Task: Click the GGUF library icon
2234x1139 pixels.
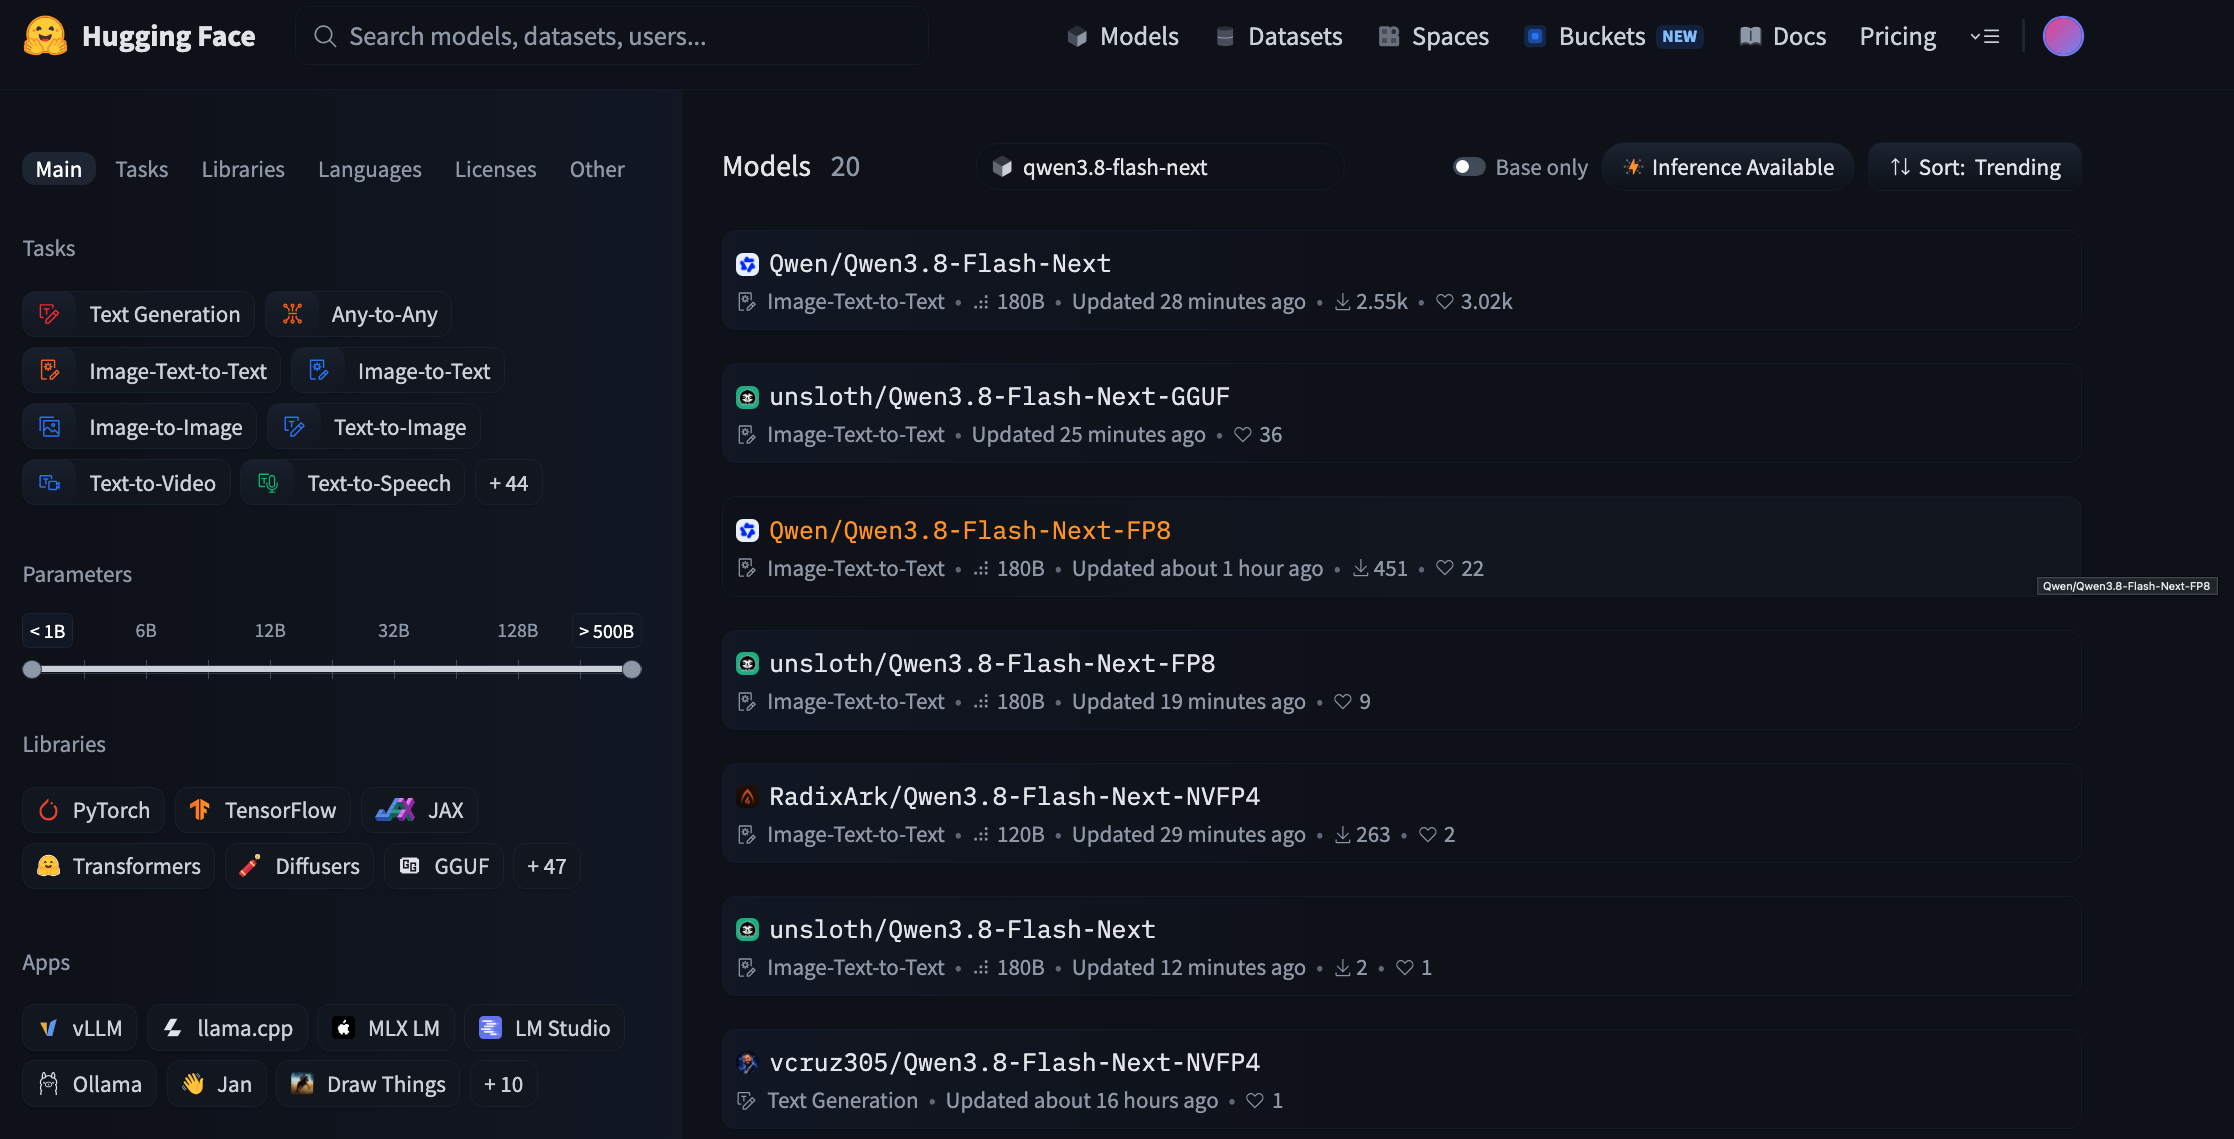Action: click(x=409, y=866)
